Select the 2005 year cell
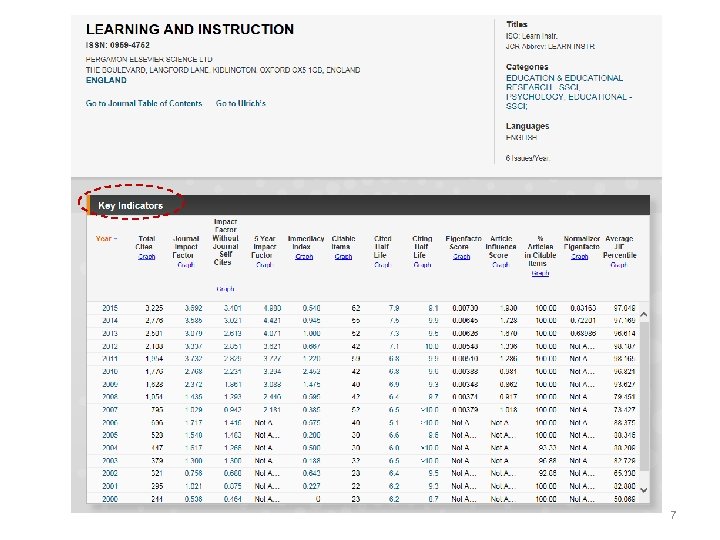 (x=110, y=435)
